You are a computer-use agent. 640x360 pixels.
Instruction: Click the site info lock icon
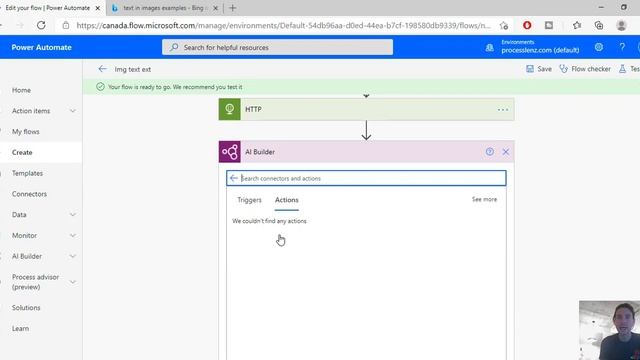66,25
